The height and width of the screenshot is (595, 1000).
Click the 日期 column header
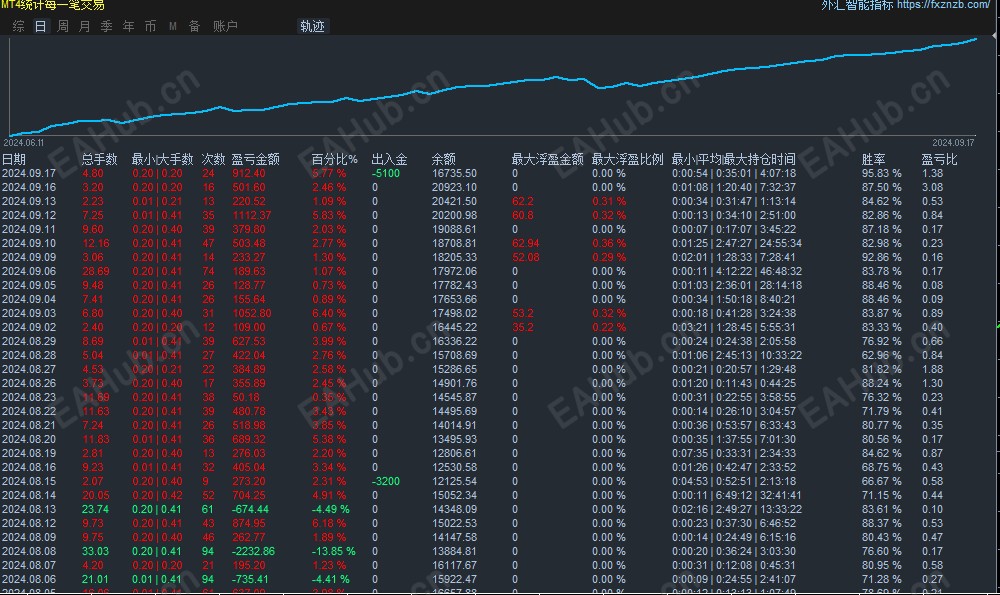pos(13,159)
